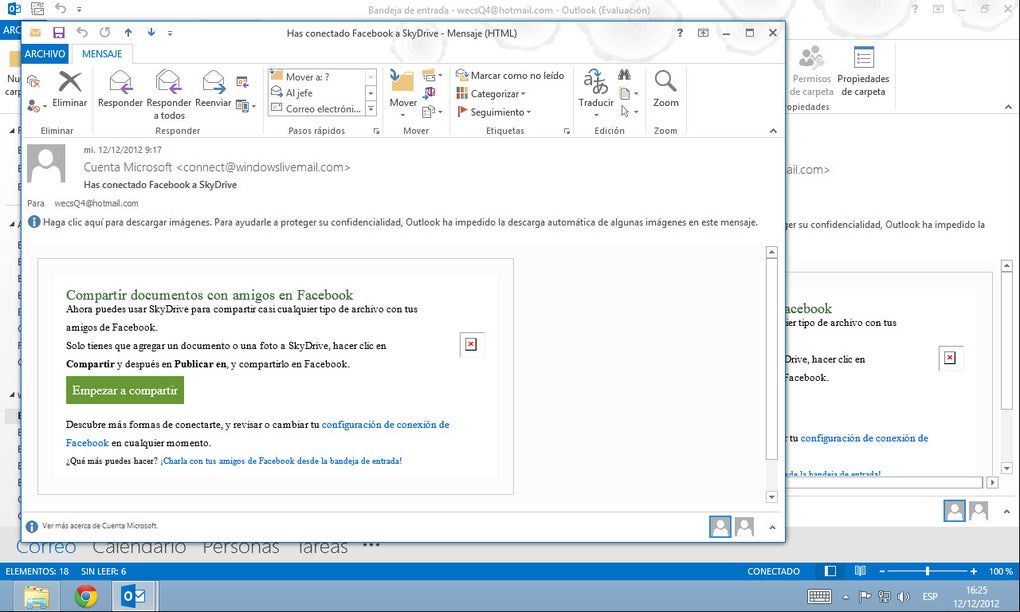Open the Categorizar dropdown
This screenshot has height=612, width=1020.
pyautogui.click(x=491, y=94)
